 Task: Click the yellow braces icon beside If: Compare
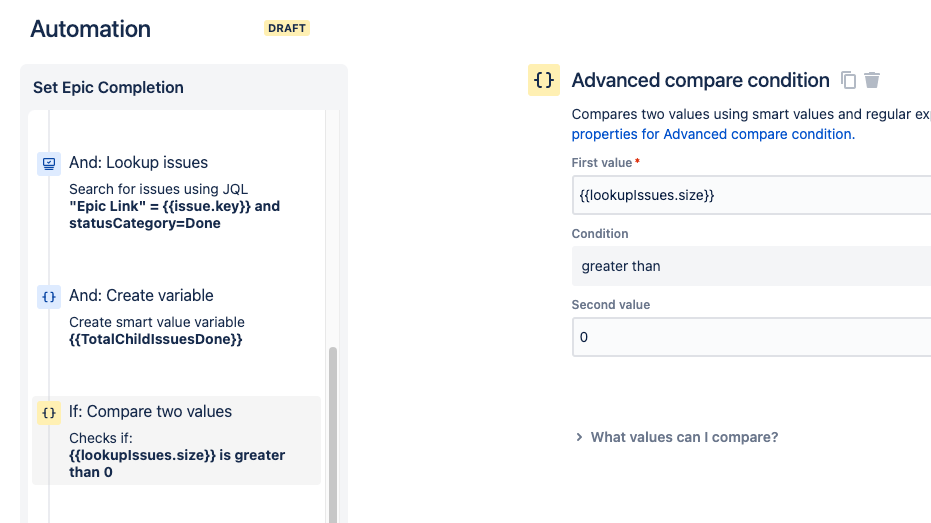click(x=48, y=412)
